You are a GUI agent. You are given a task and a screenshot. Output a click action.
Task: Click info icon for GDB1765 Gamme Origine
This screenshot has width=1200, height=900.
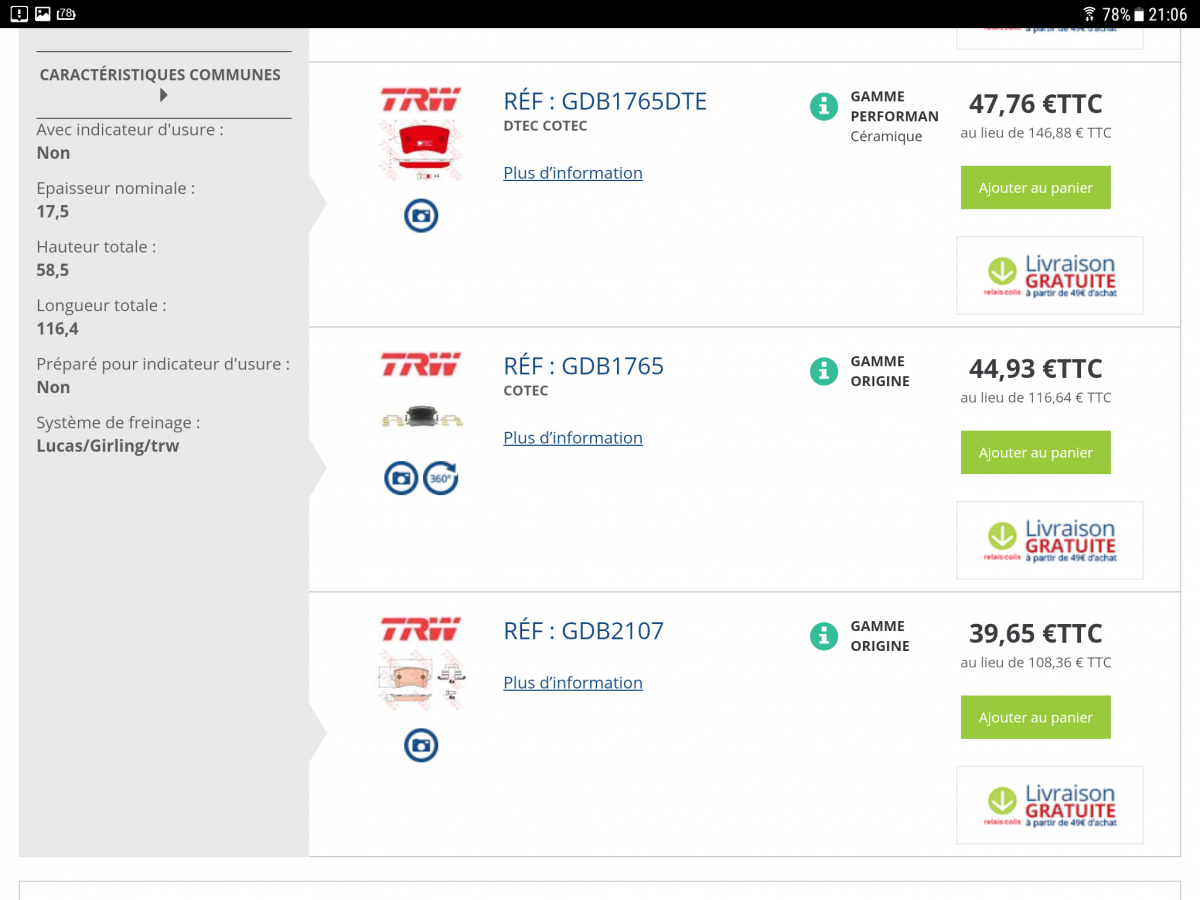(x=823, y=371)
